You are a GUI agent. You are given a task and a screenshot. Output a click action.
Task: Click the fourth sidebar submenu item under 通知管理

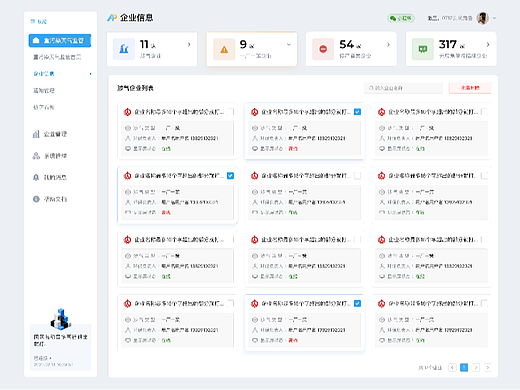click(x=44, y=107)
